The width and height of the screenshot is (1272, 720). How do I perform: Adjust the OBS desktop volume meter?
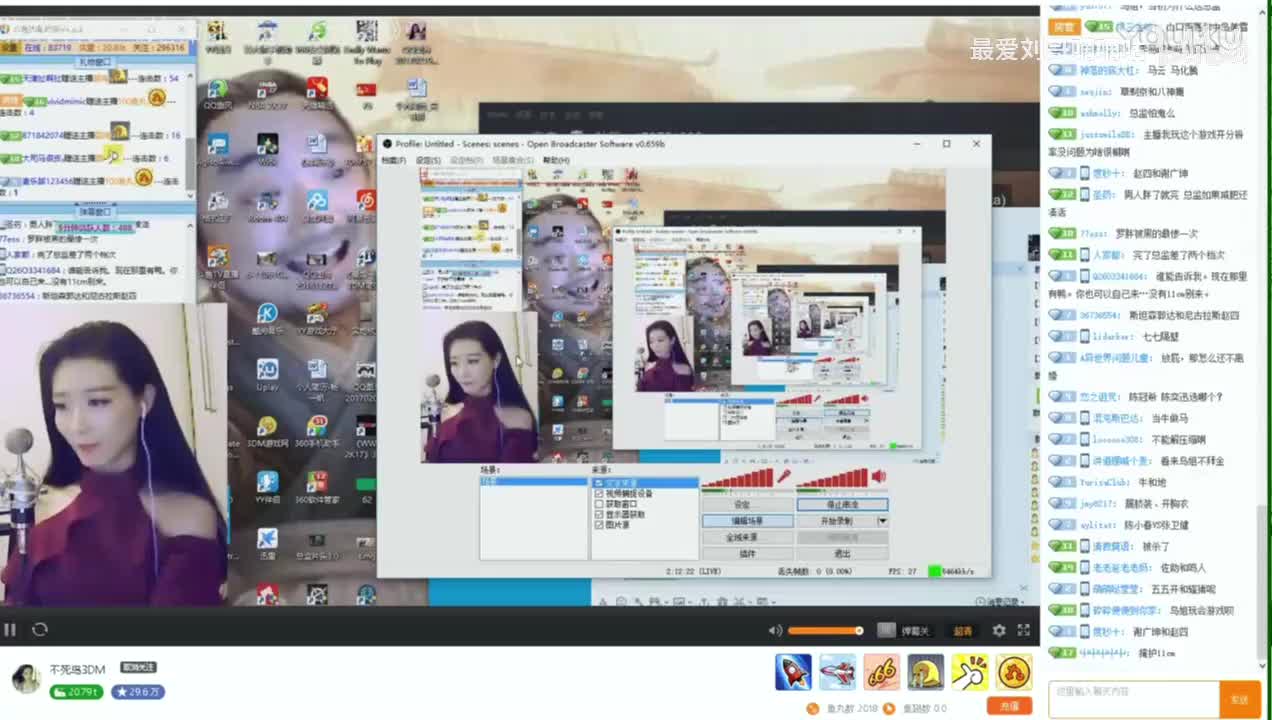coord(832,479)
